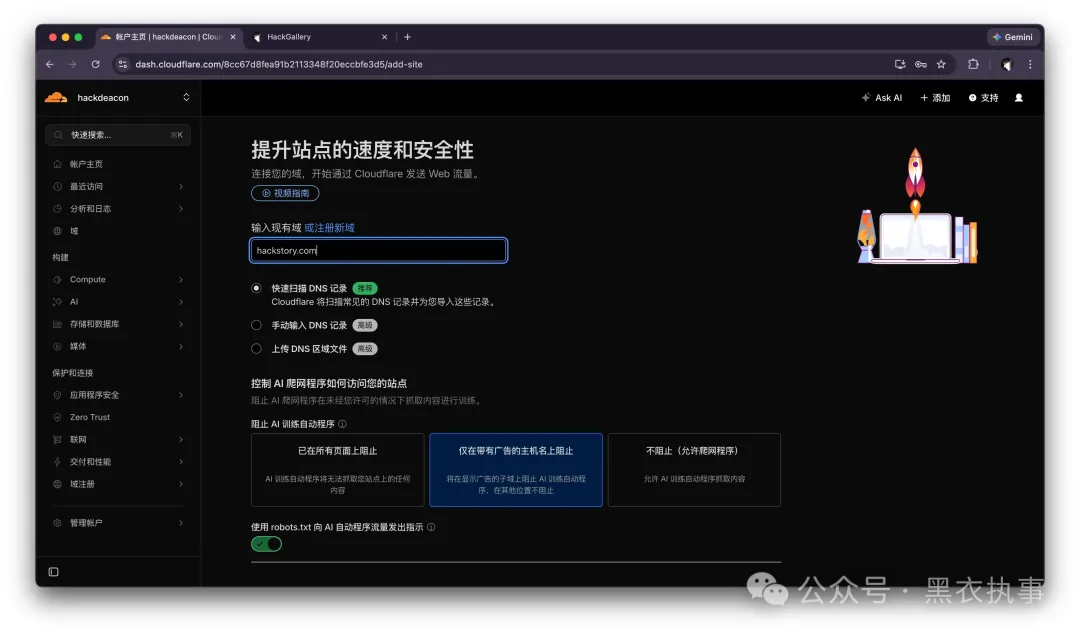1080x634 pixels.
Task: Open browser extensions puzzle icon
Action: [x=973, y=64]
